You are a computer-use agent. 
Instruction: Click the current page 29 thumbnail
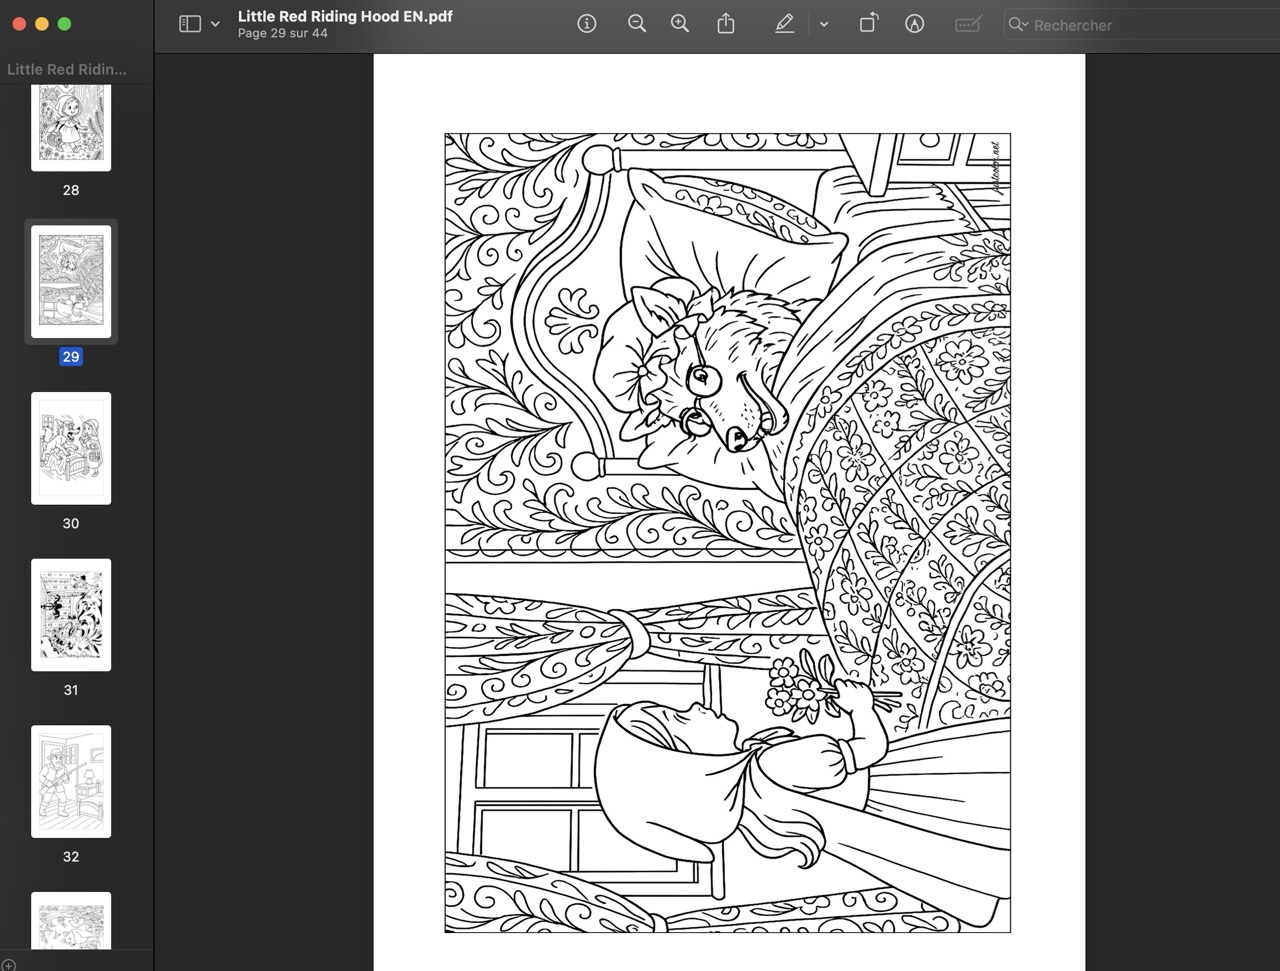click(x=71, y=282)
